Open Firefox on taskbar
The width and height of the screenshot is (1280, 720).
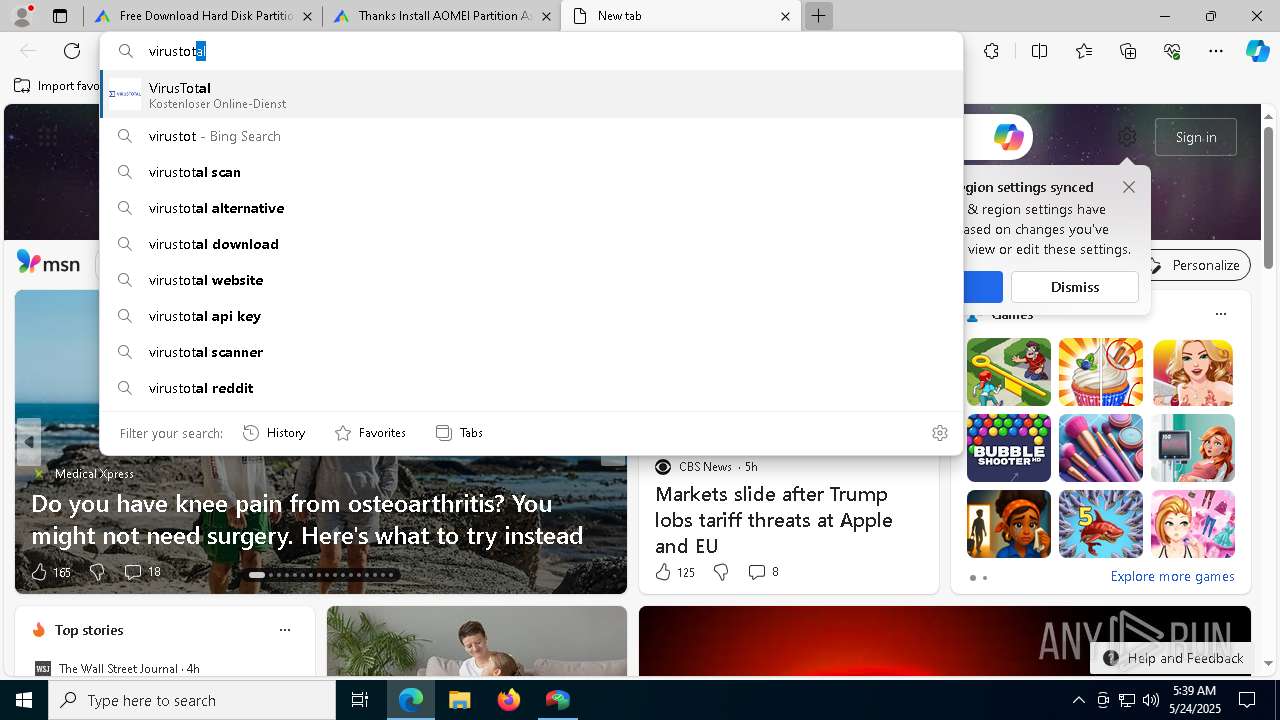[508, 700]
